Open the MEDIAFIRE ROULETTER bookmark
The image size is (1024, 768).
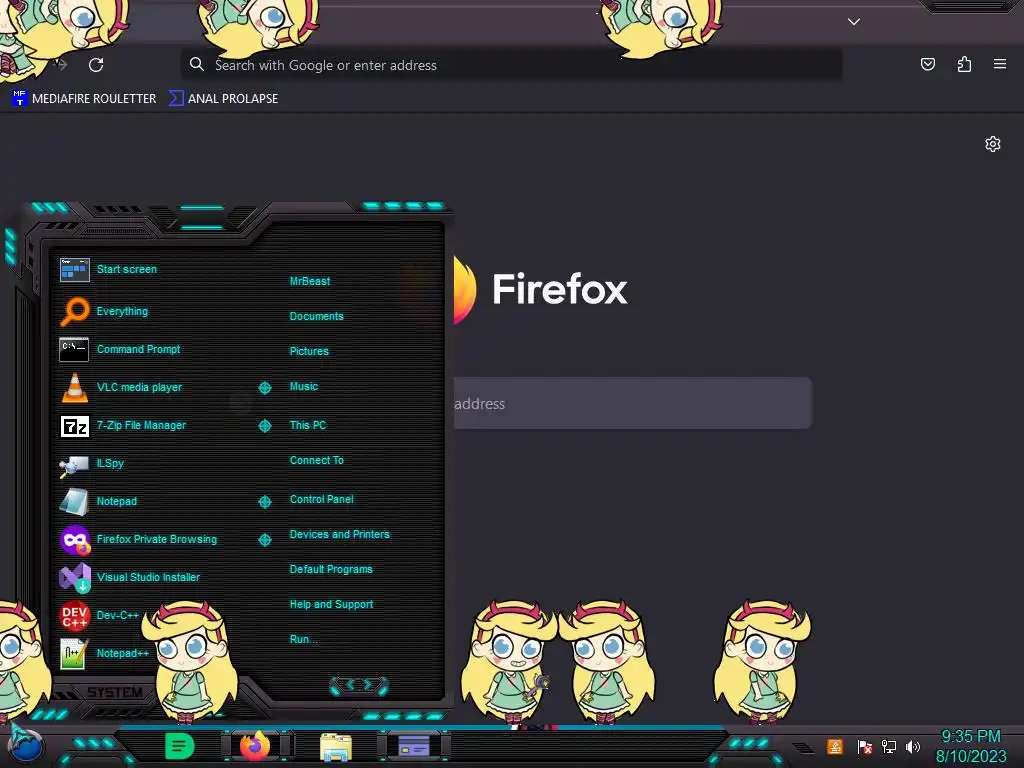[84, 99]
